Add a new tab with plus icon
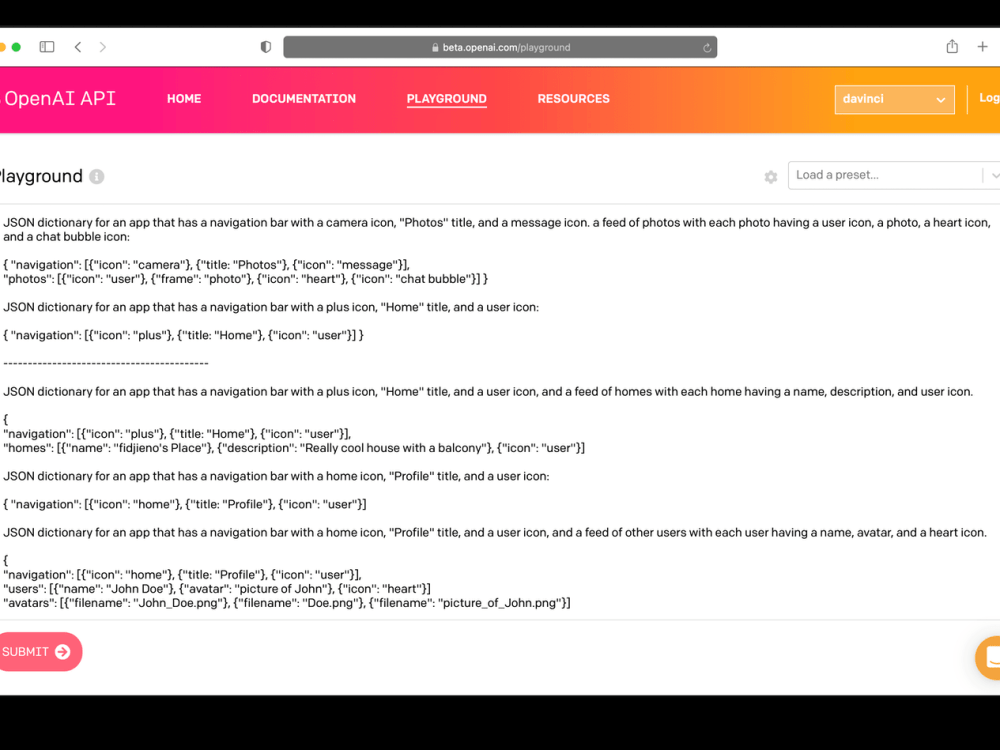Viewport: 1000px width, 750px height. tap(982, 47)
